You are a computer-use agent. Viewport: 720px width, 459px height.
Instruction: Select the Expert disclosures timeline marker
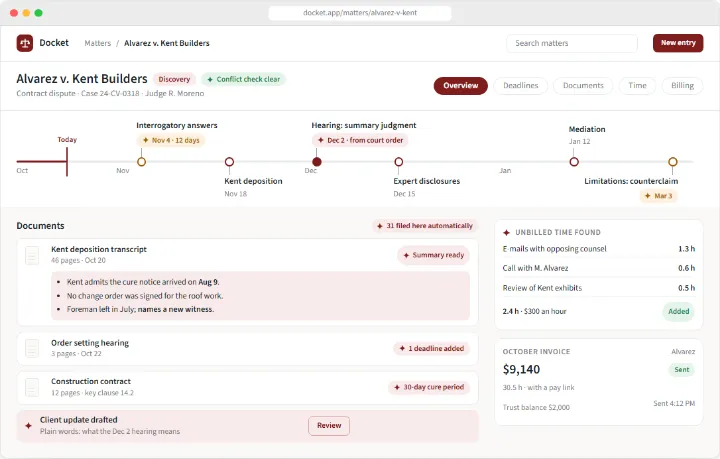399,162
